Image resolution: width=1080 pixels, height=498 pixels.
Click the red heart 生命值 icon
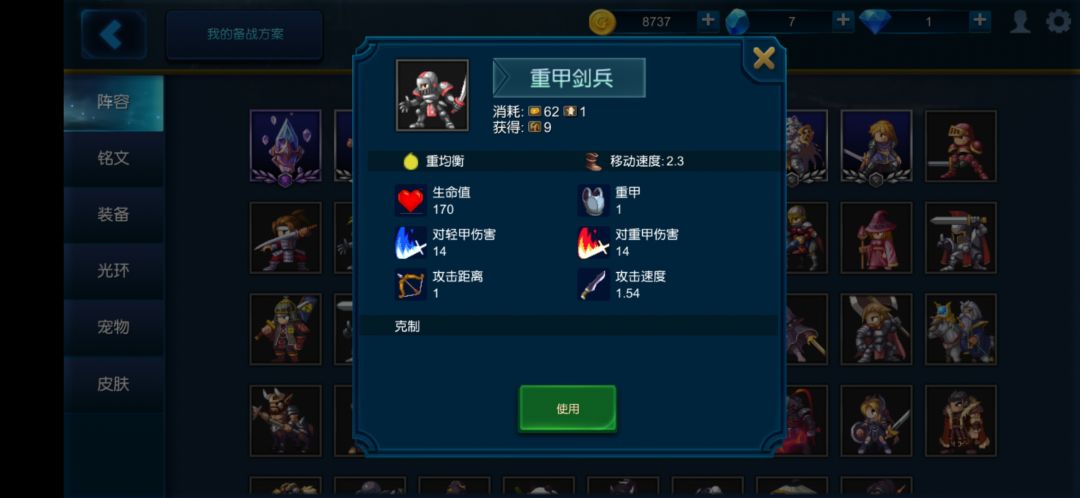click(x=411, y=200)
